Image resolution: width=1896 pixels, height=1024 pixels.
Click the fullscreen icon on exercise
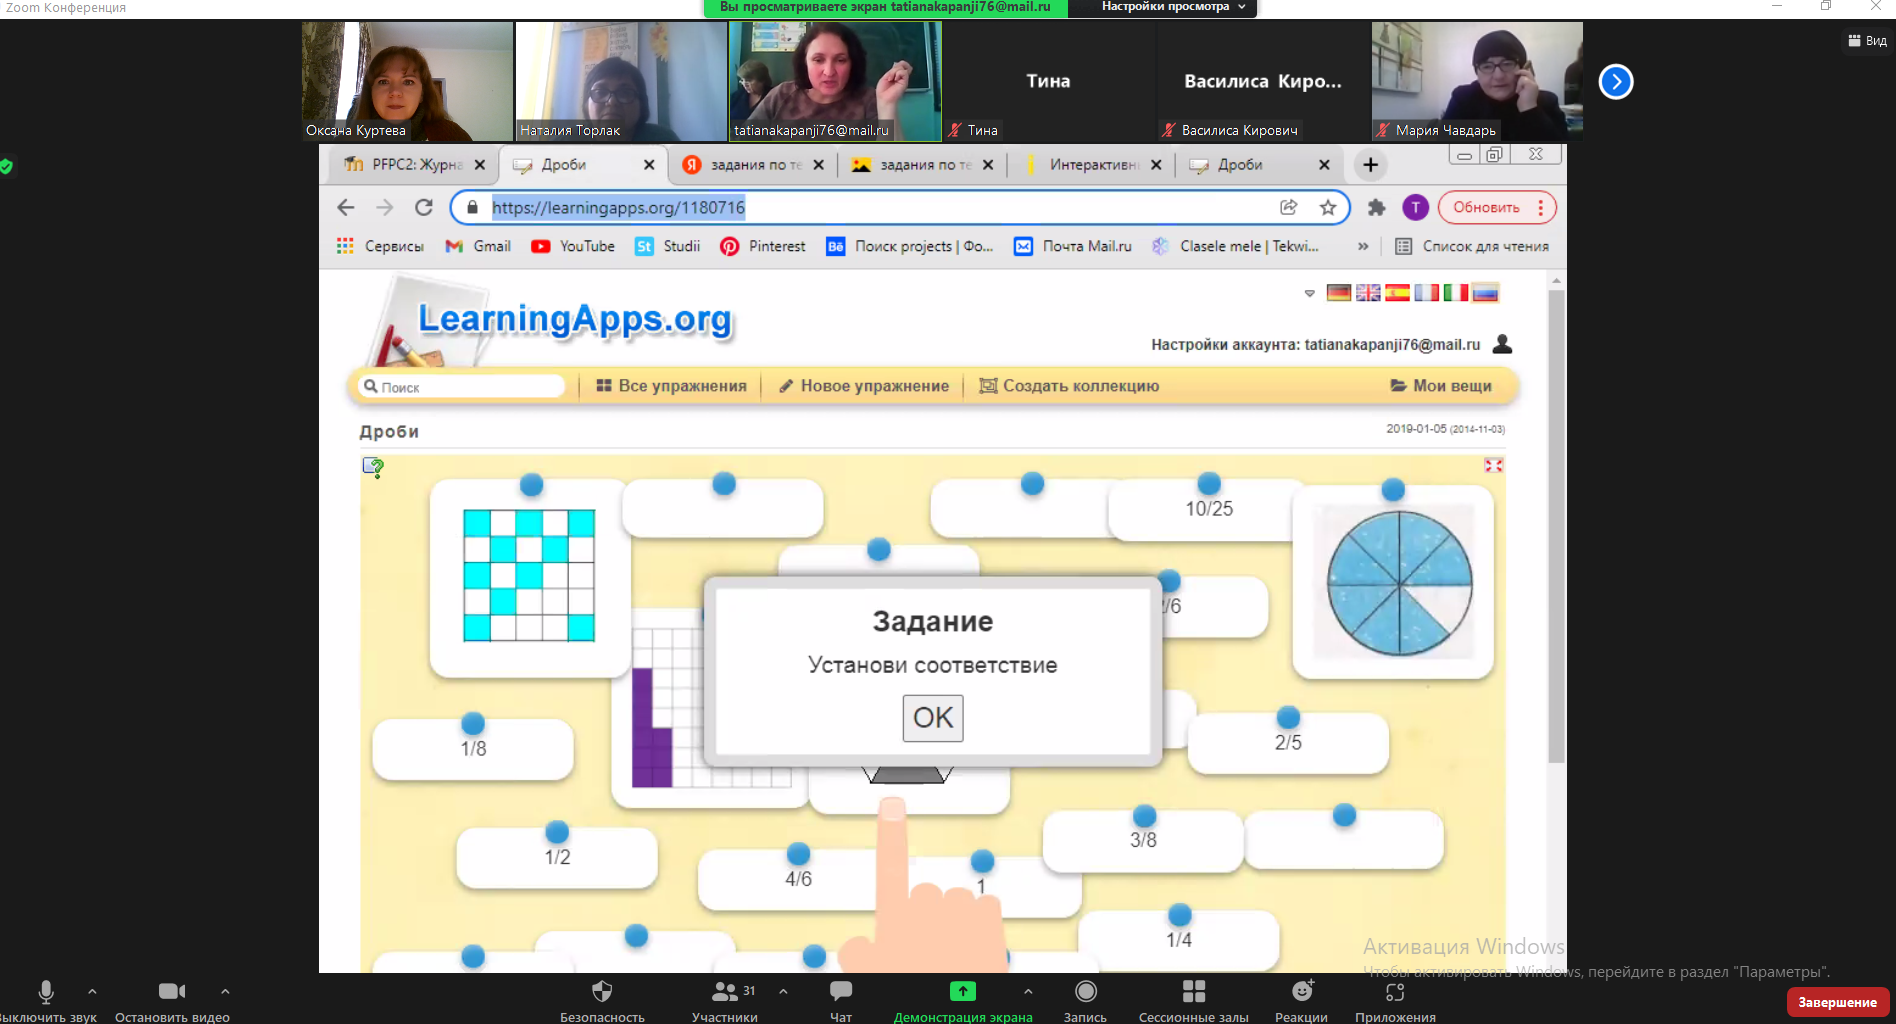1493,466
